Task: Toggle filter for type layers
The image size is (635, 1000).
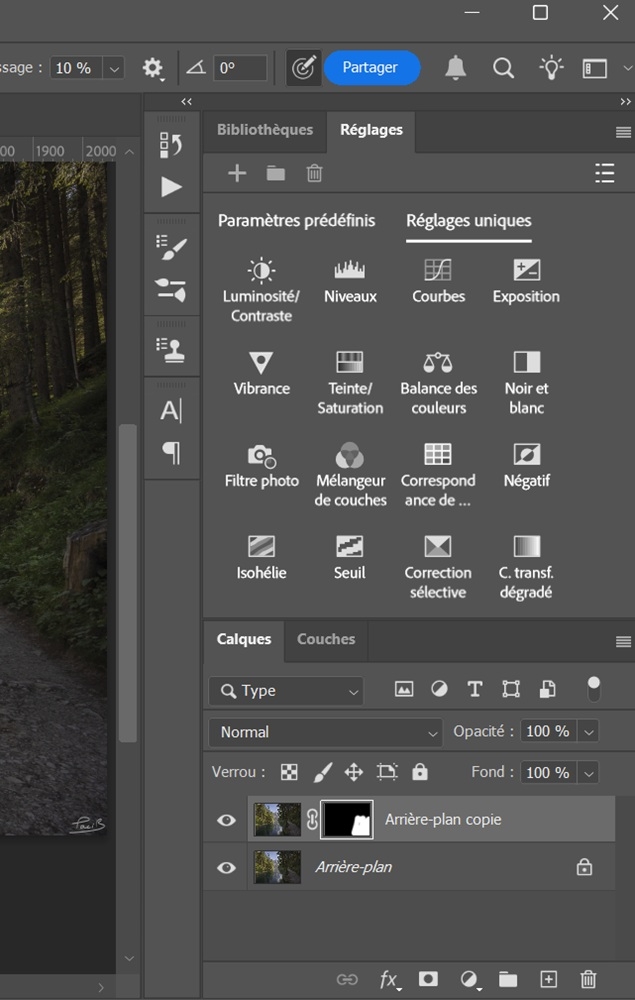Action: 475,689
